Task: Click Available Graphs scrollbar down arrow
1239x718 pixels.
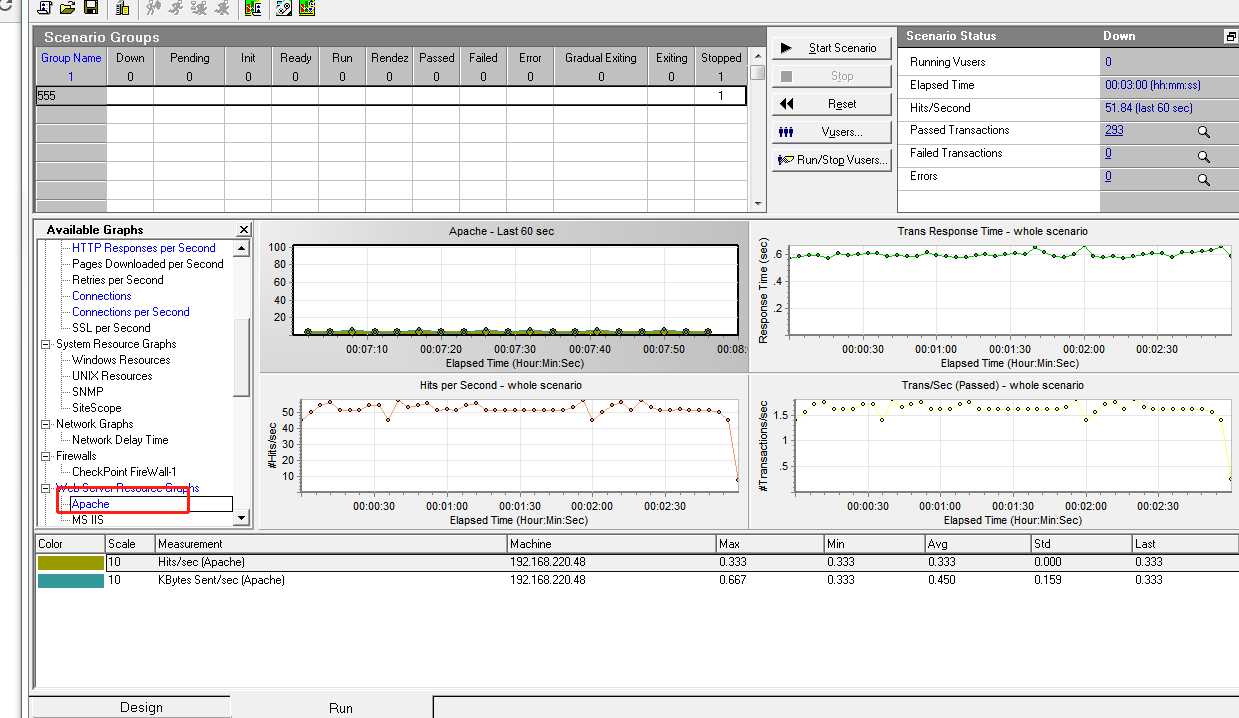Action: coord(241,518)
